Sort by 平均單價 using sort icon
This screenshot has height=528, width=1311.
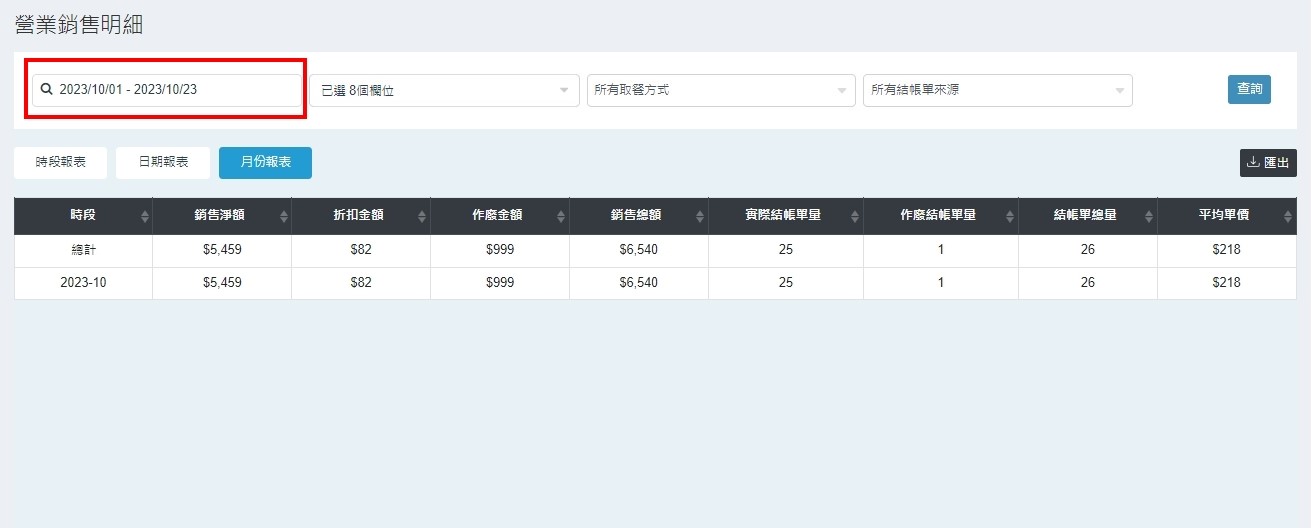tap(1289, 216)
